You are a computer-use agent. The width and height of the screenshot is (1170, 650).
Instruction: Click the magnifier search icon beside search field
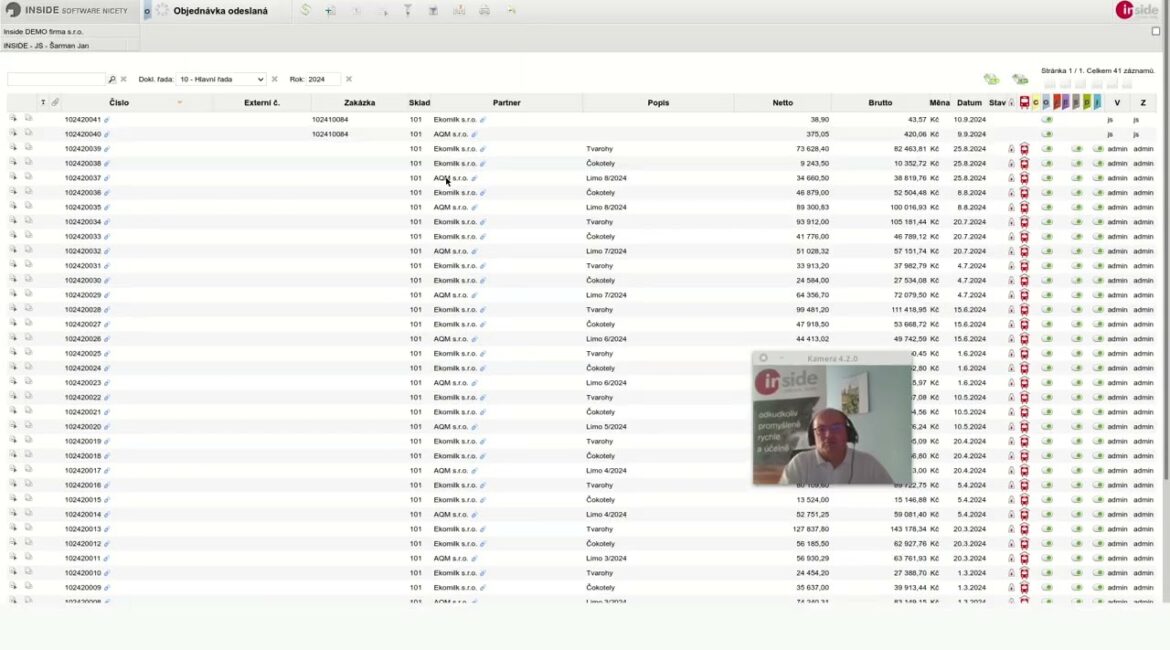(x=112, y=79)
